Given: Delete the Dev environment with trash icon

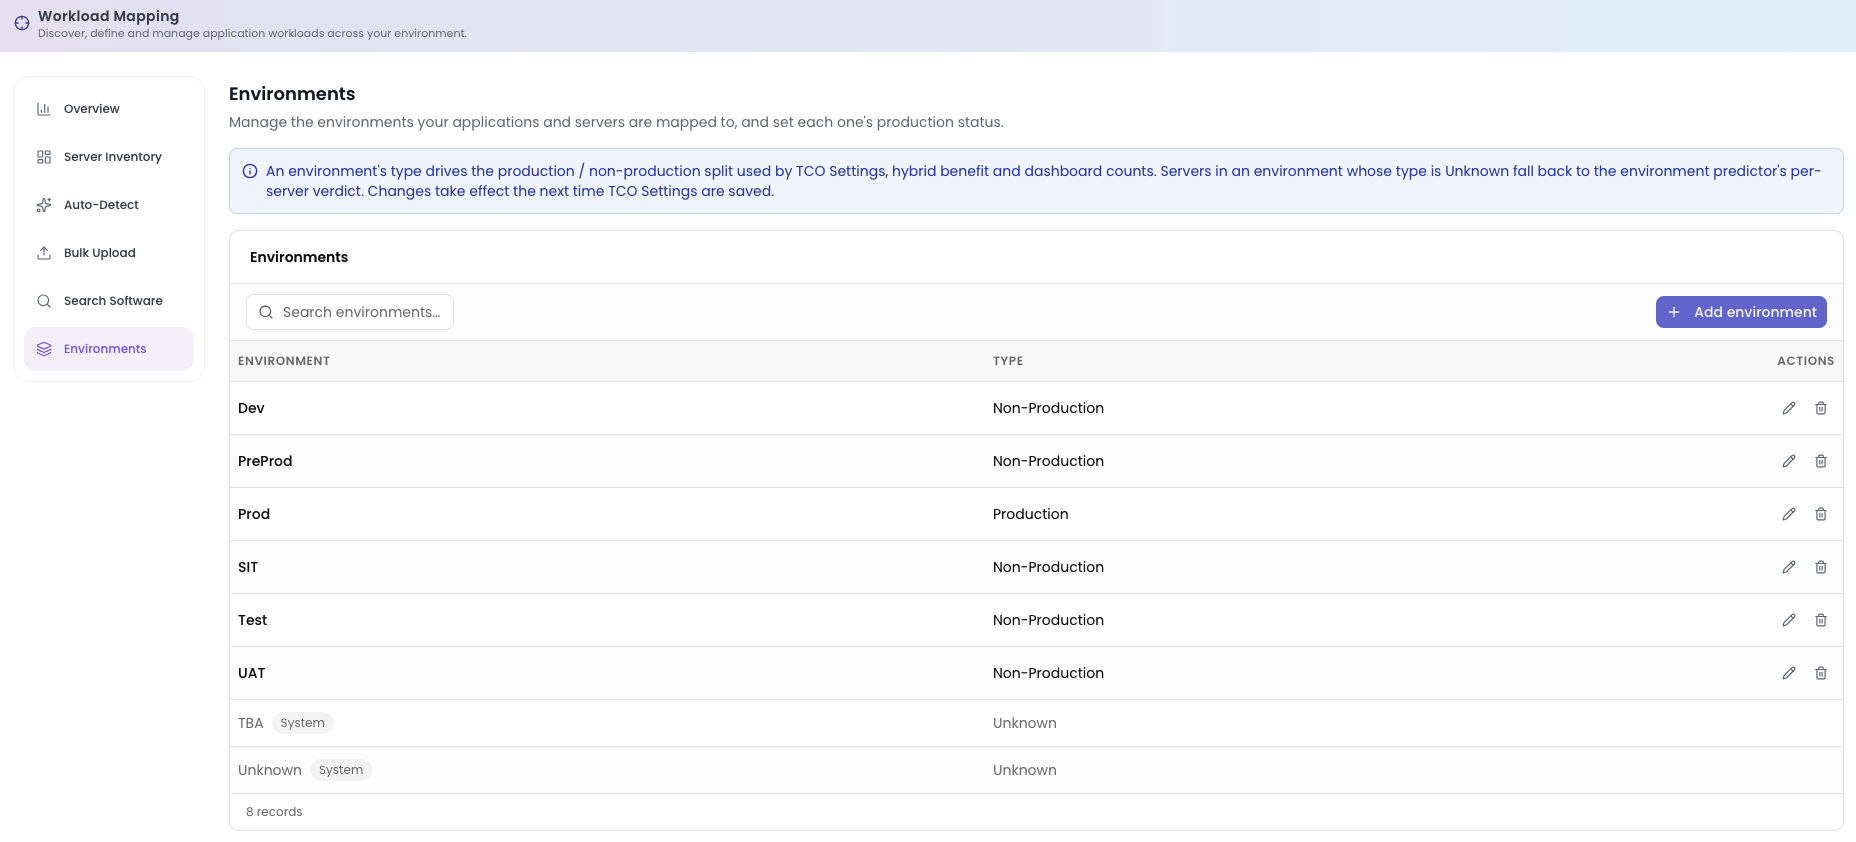Looking at the screenshot, I should pyautogui.click(x=1821, y=408).
